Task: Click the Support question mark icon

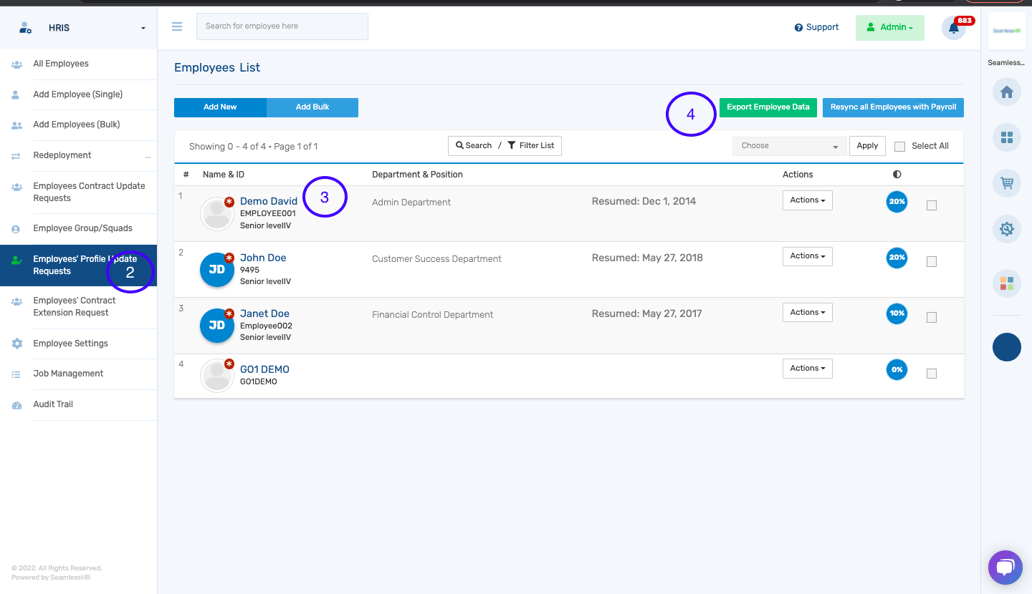Action: 798,28
